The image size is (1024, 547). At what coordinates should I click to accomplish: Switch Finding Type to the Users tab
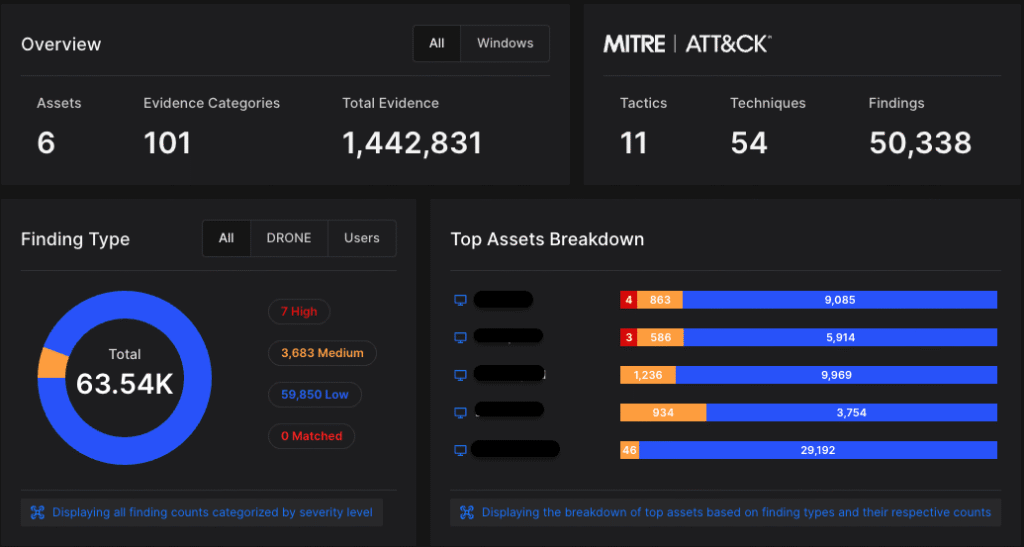[361, 238]
